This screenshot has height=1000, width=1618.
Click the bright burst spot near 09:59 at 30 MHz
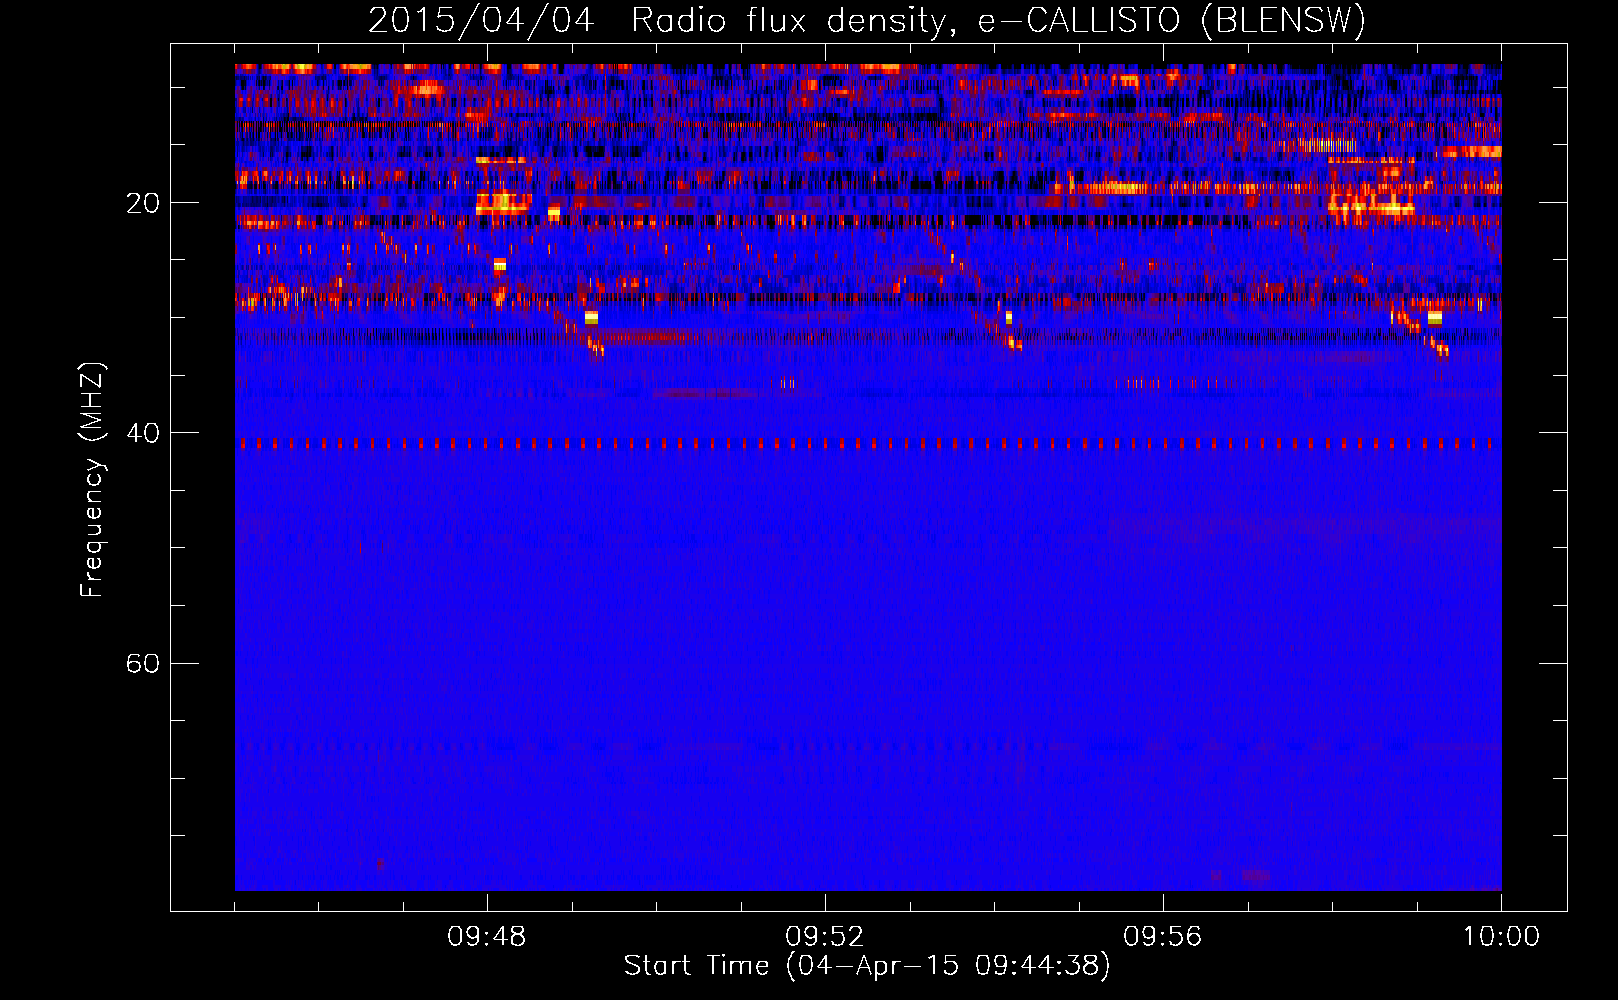[x=1434, y=318]
